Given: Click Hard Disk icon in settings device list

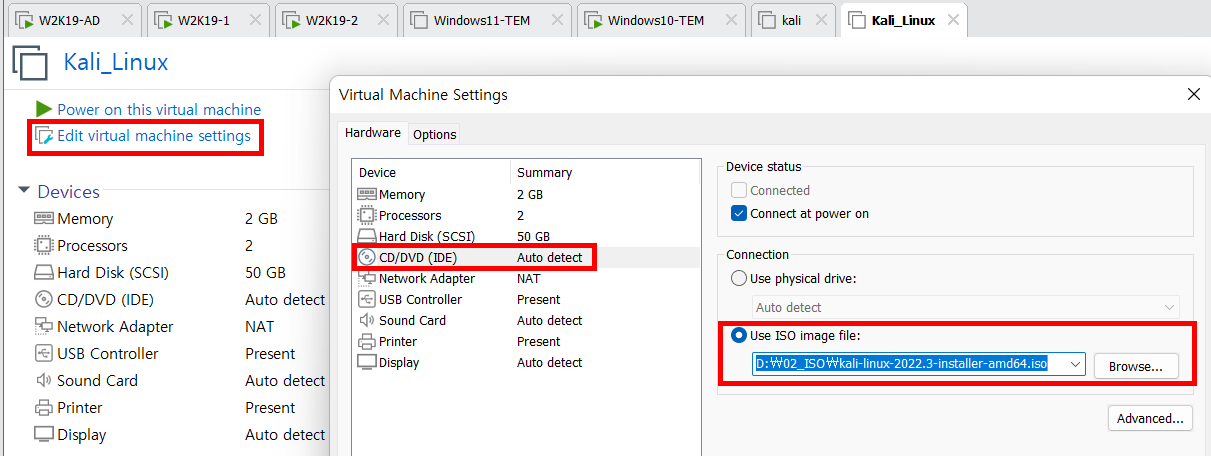Looking at the screenshot, I should tap(367, 236).
